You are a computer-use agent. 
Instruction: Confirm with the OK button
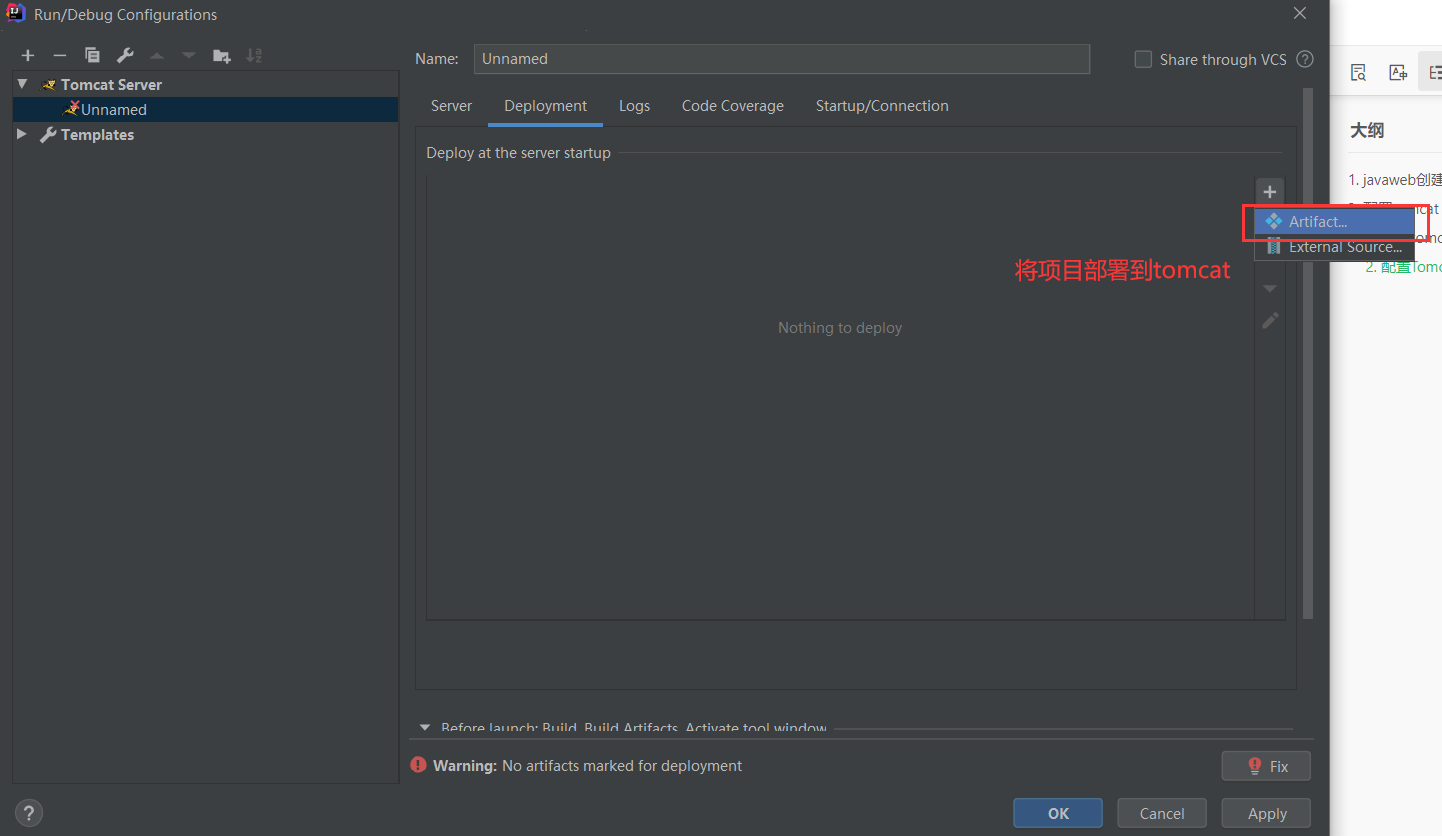[1058, 813]
